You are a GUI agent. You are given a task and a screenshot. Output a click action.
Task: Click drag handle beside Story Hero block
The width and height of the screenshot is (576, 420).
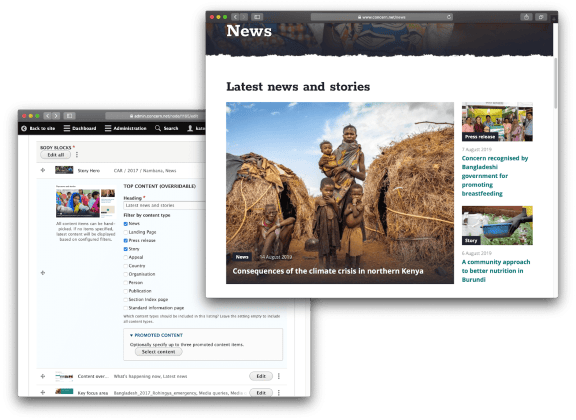[x=43, y=170]
